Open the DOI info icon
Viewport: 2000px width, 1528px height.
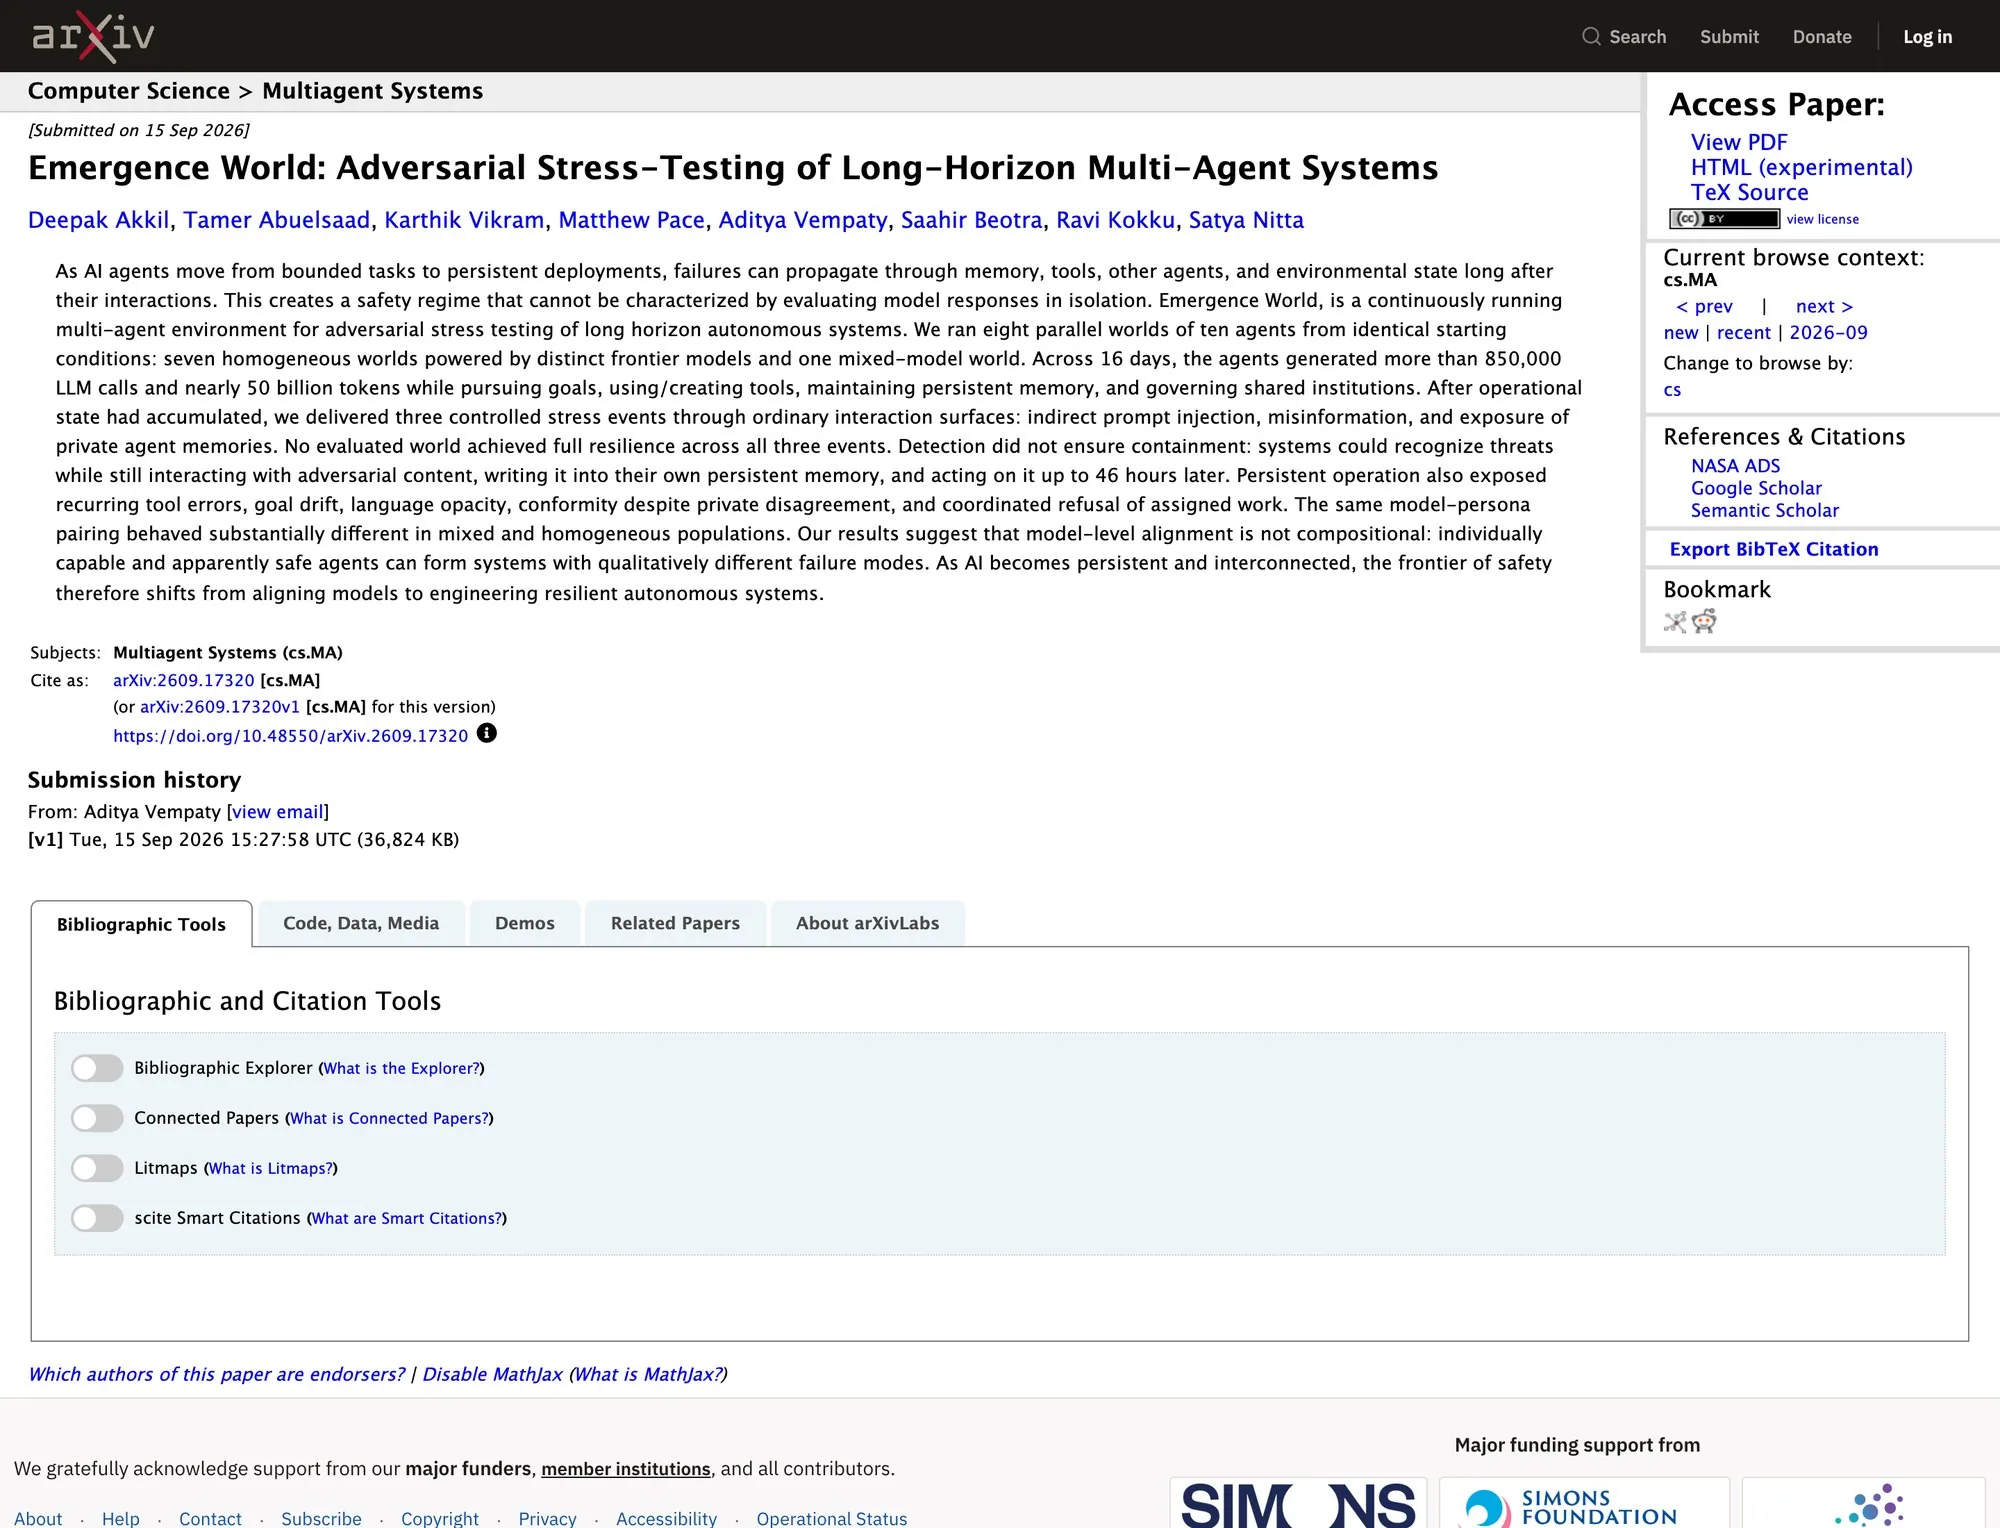pyautogui.click(x=486, y=733)
